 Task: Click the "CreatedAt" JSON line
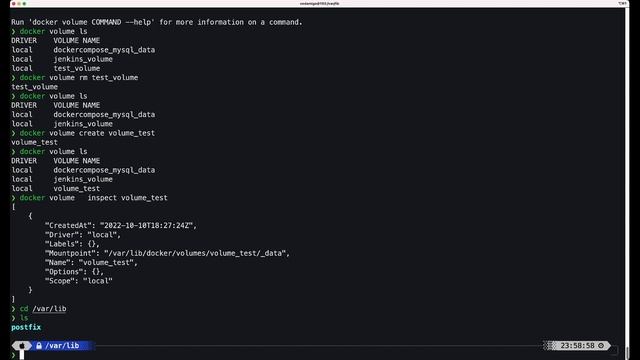(121, 225)
